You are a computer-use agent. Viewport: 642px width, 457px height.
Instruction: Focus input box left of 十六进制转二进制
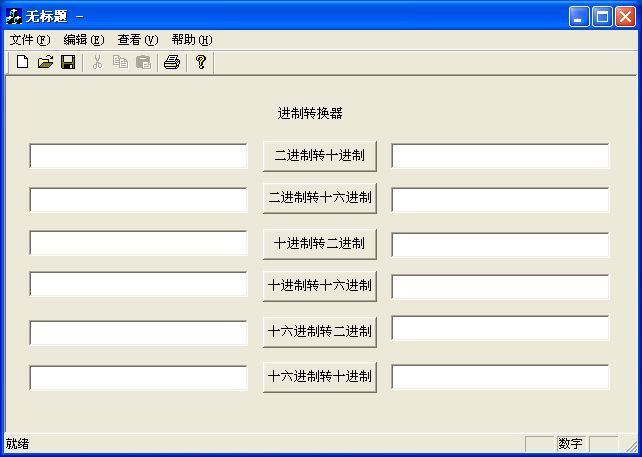pos(138,333)
